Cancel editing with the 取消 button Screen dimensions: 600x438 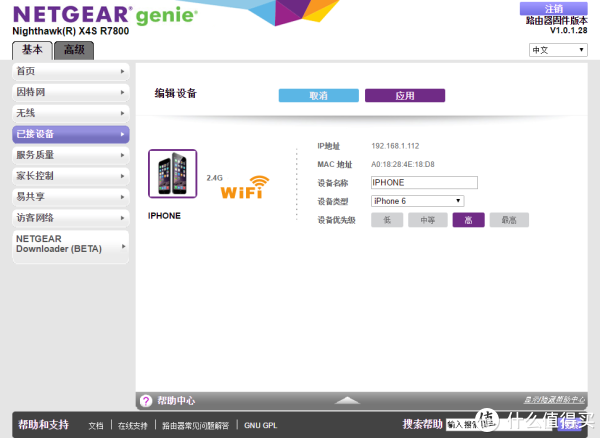[319, 96]
